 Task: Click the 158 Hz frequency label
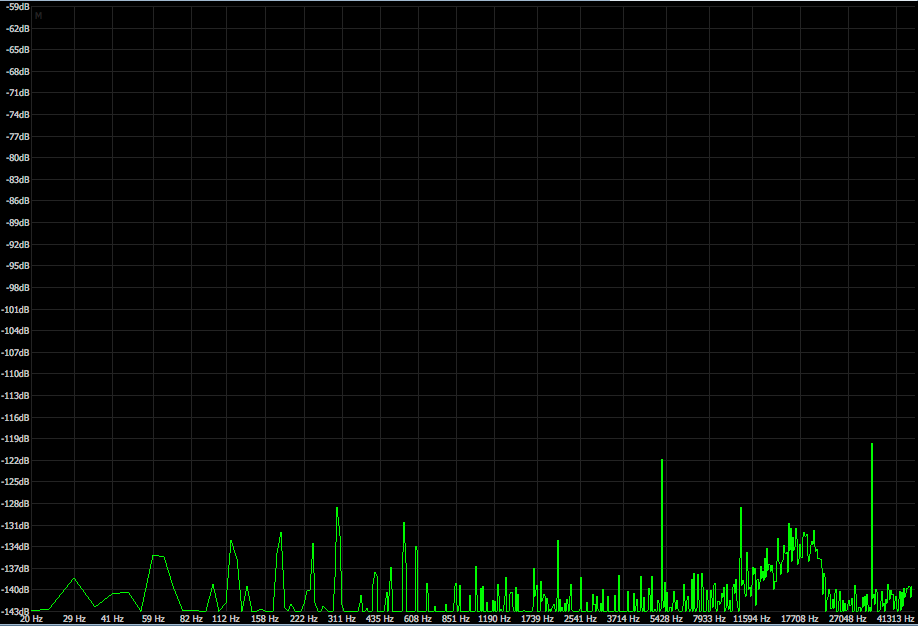pos(265,618)
